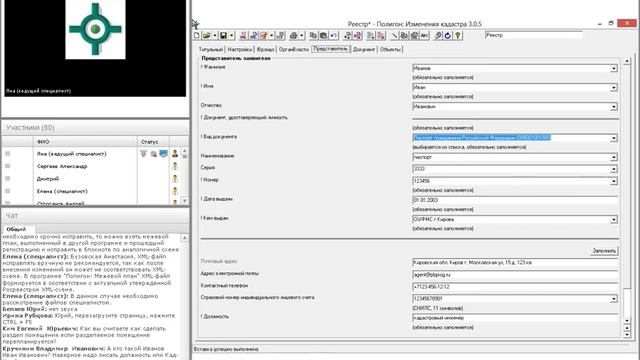Click the ABC spell-check toolbar icon
This screenshot has height=360, width=640.
tap(424, 36)
